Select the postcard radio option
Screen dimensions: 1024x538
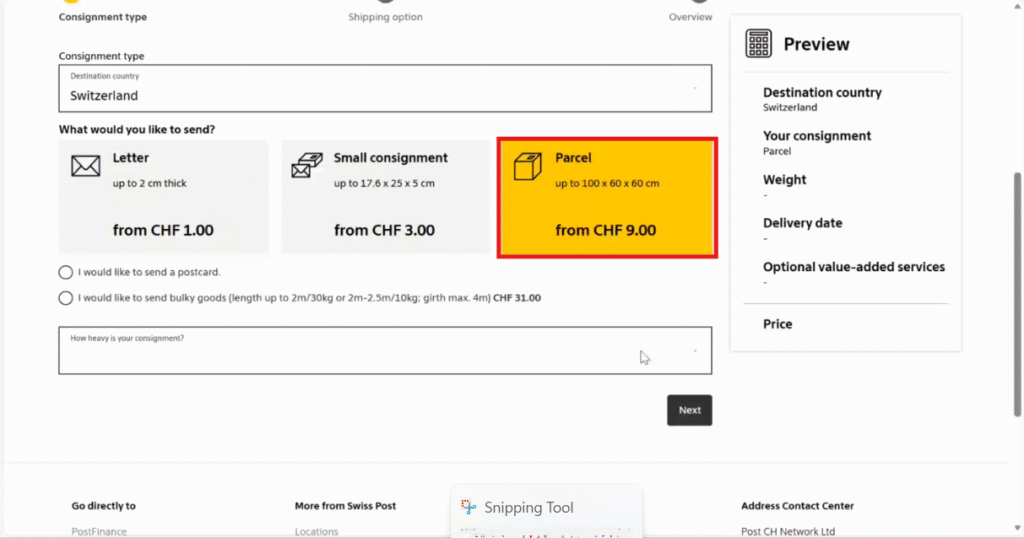66,272
